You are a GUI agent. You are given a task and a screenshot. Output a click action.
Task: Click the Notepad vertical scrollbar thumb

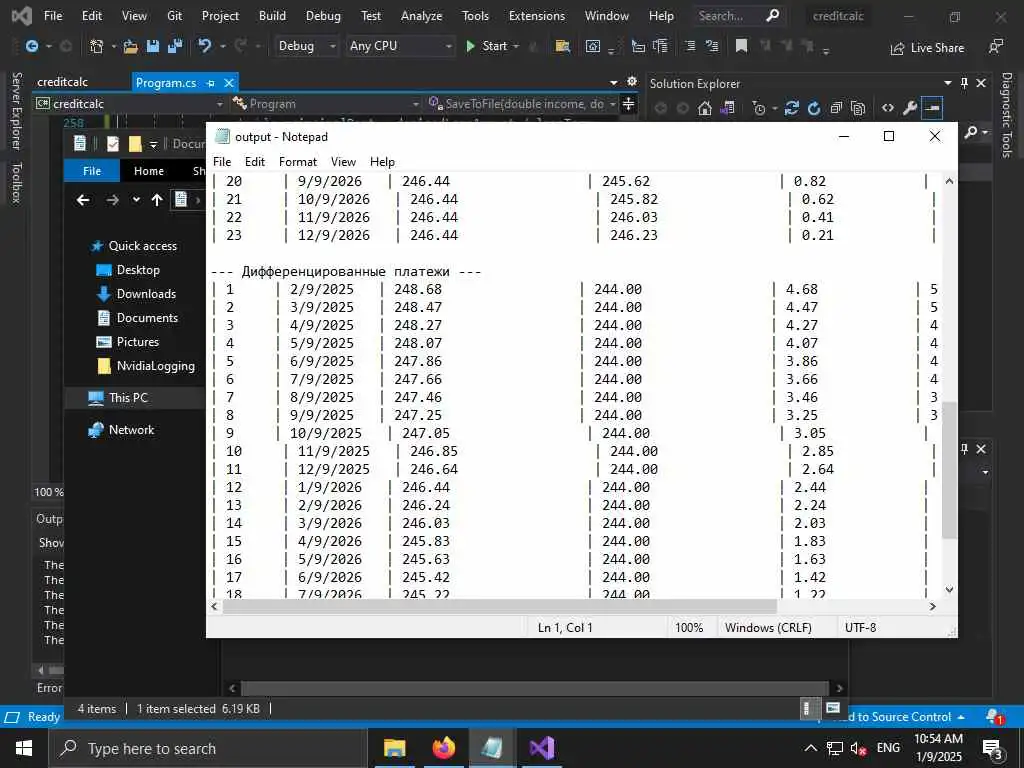tap(949, 470)
